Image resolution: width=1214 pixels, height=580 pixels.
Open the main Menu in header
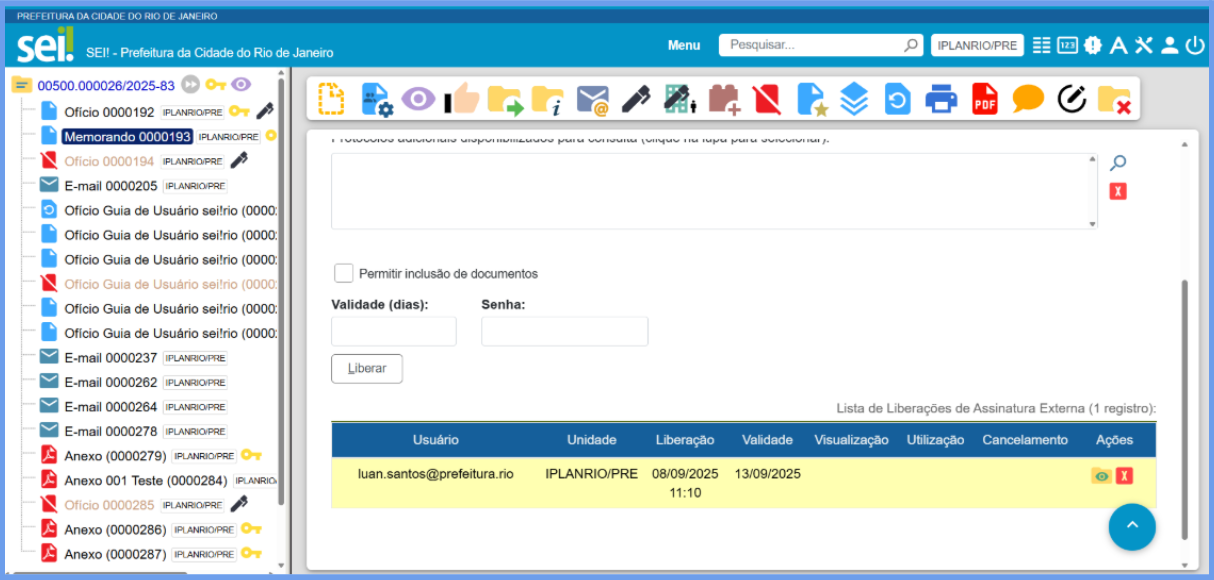[x=684, y=45]
